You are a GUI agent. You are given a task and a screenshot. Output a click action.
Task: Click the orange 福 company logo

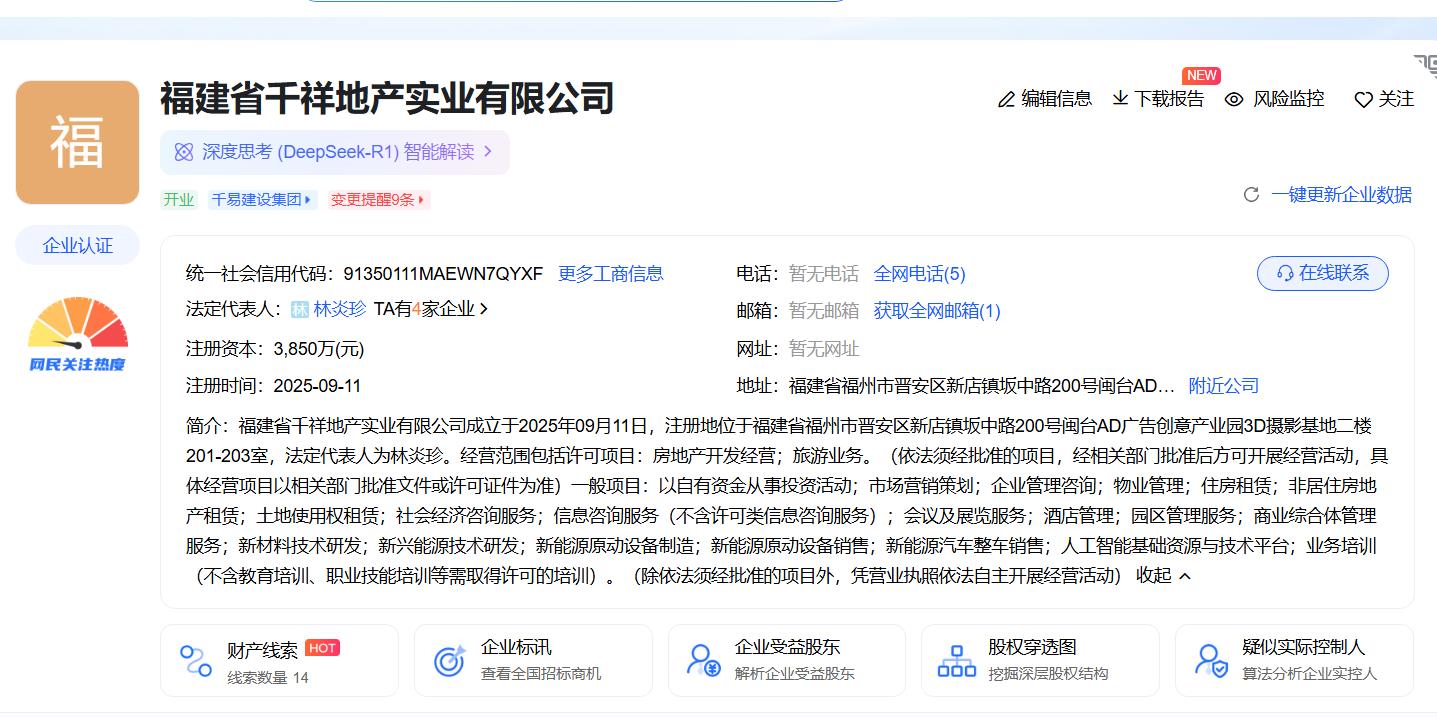(x=77, y=142)
